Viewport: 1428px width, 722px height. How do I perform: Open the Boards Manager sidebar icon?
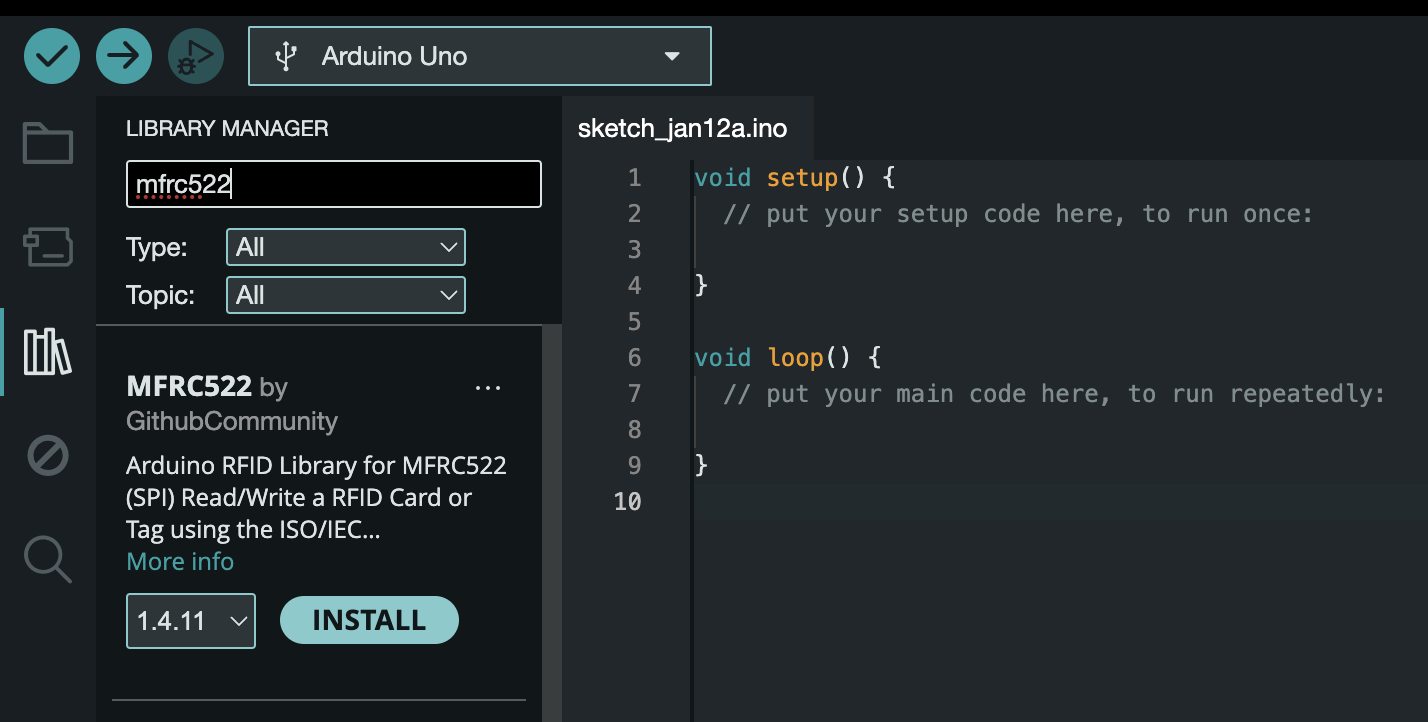(48, 247)
